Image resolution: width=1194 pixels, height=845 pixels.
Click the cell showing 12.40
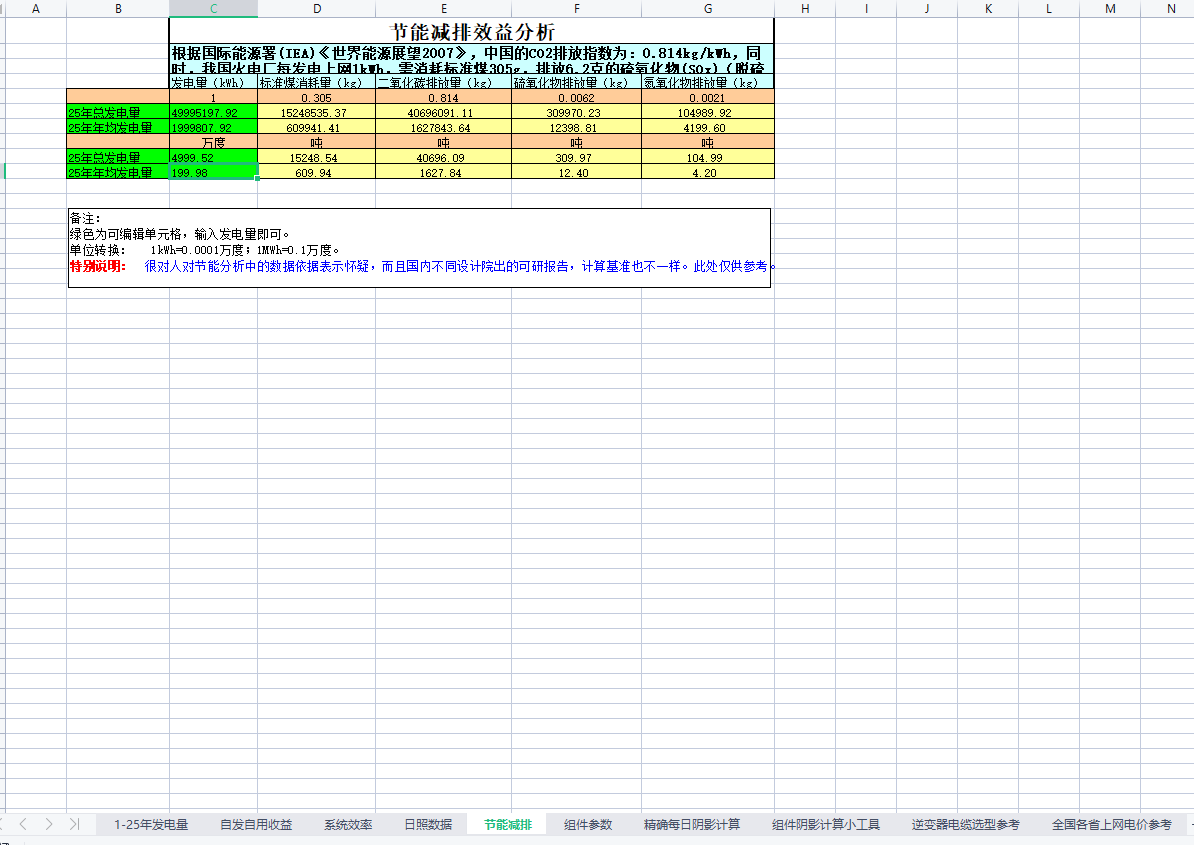tap(576, 172)
